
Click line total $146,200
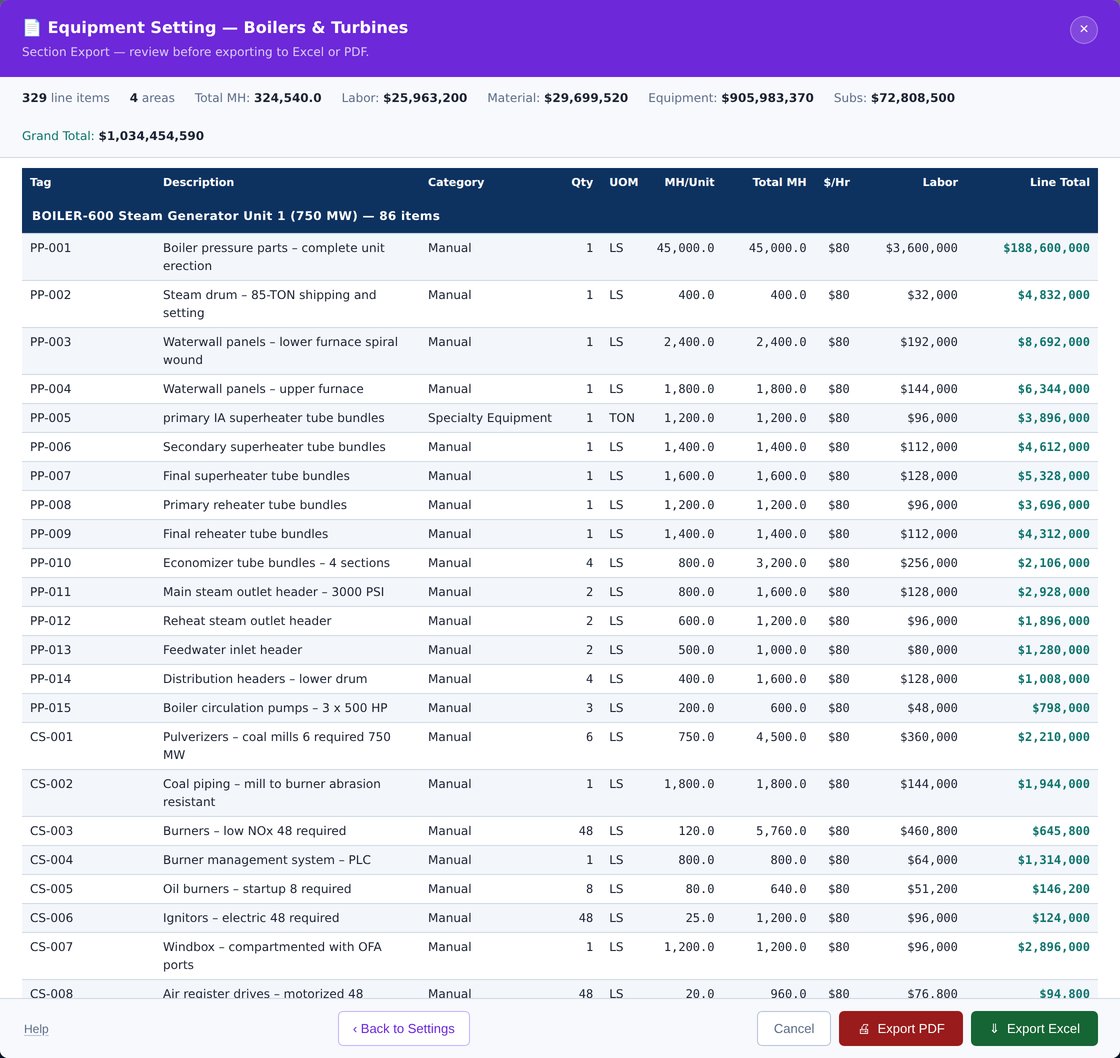tap(1061, 889)
